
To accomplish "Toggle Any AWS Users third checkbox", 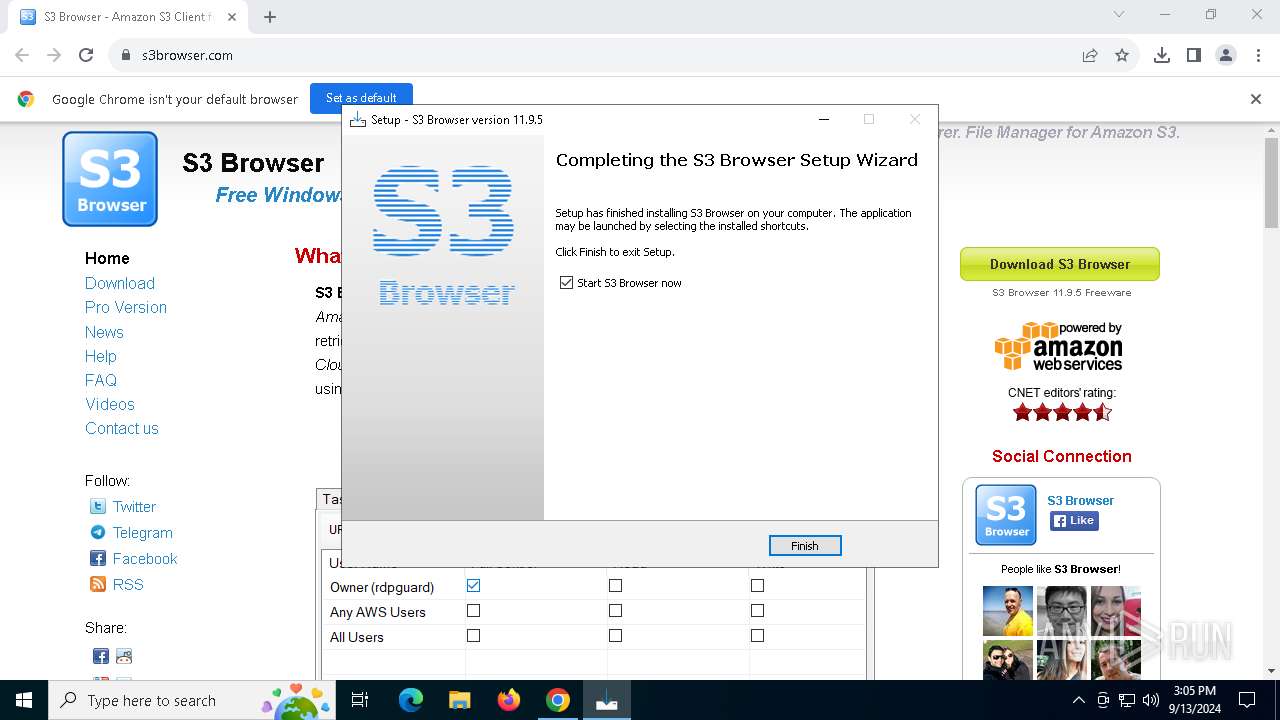I will (758, 611).
